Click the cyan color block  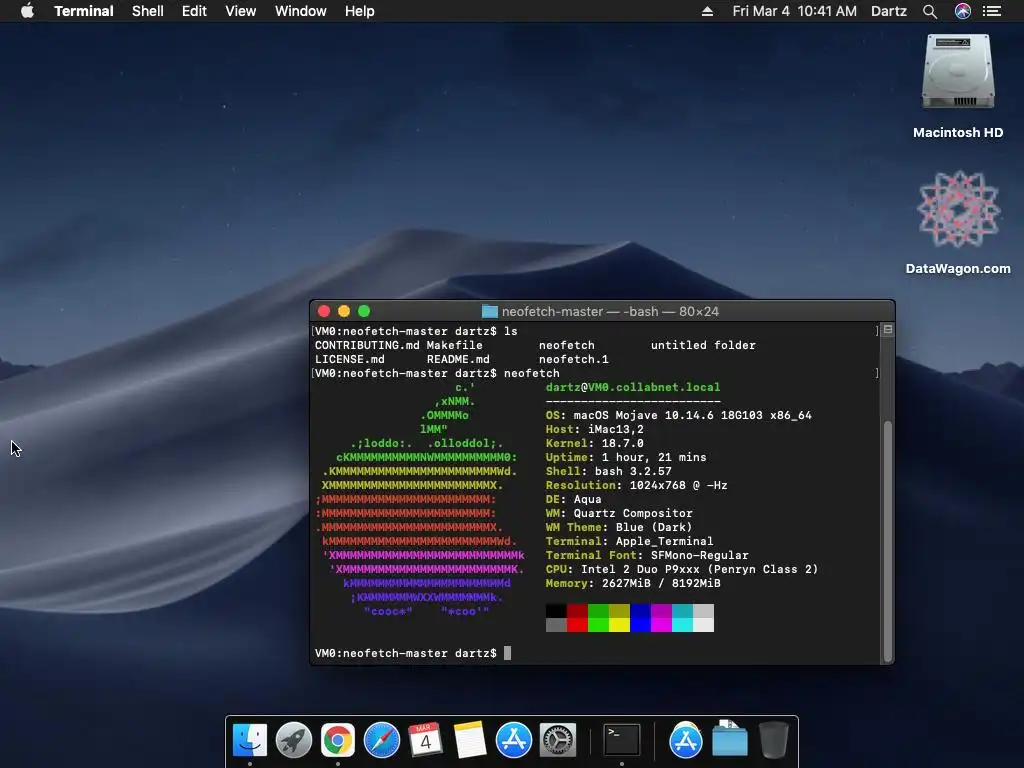[x=682, y=611]
